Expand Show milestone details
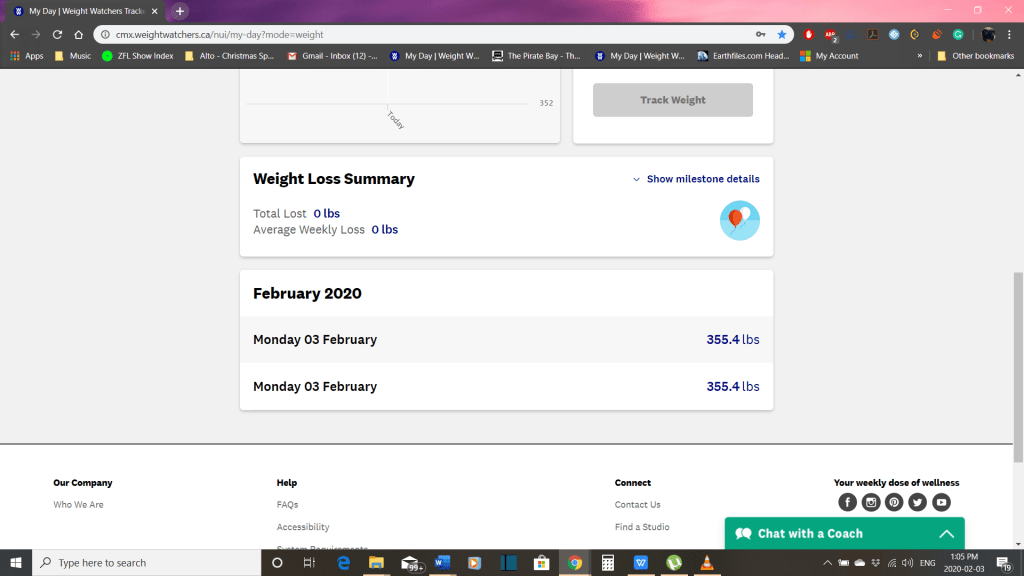This screenshot has height=576, width=1024. tap(696, 179)
